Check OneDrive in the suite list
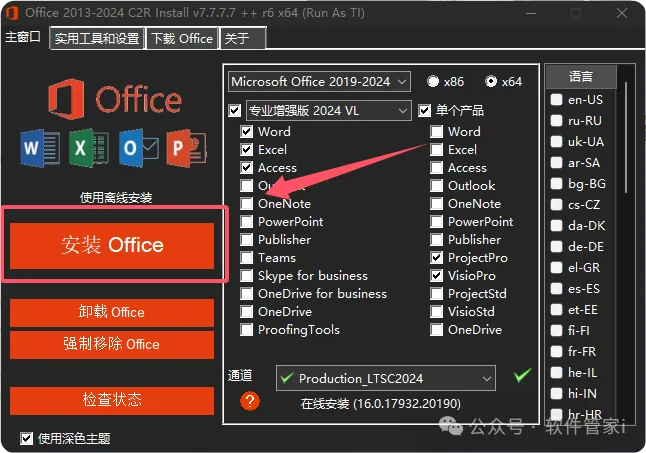646x453 pixels. click(x=247, y=312)
